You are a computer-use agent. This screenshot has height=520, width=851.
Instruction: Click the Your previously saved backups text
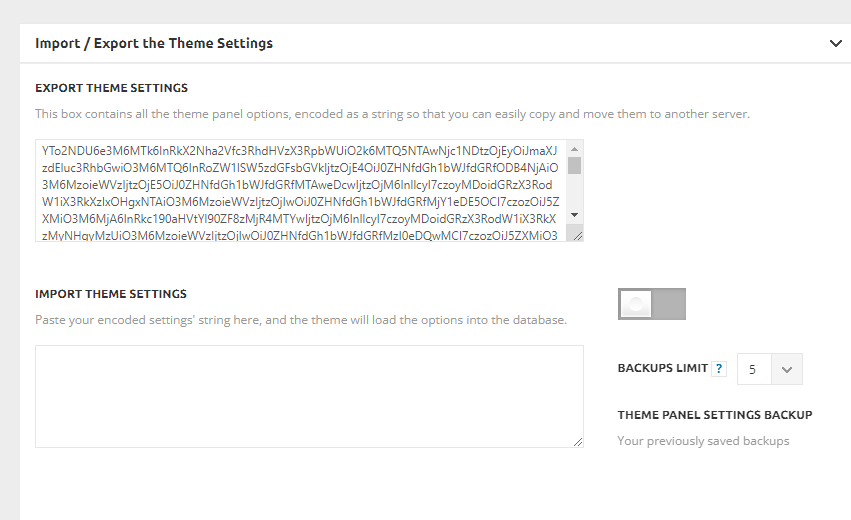(703, 441)
